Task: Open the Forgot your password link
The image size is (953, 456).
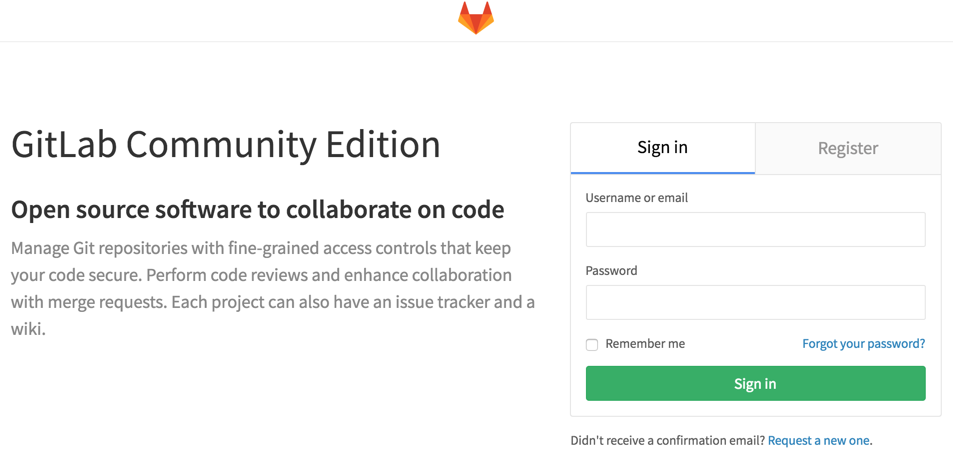Action: click(x=863, y=343)
